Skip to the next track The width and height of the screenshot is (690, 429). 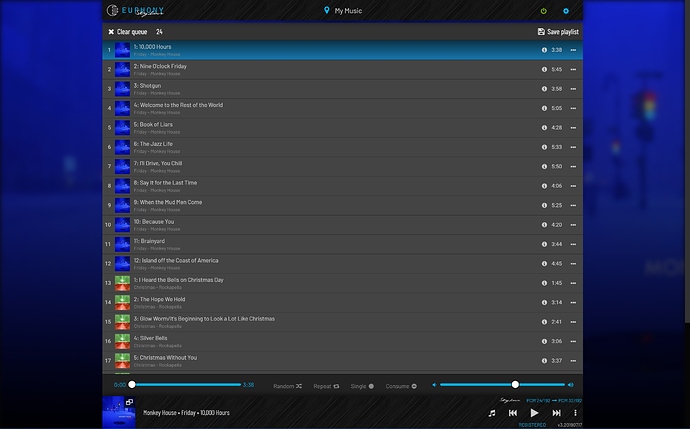pyautogui.click(x=556, y=413)
